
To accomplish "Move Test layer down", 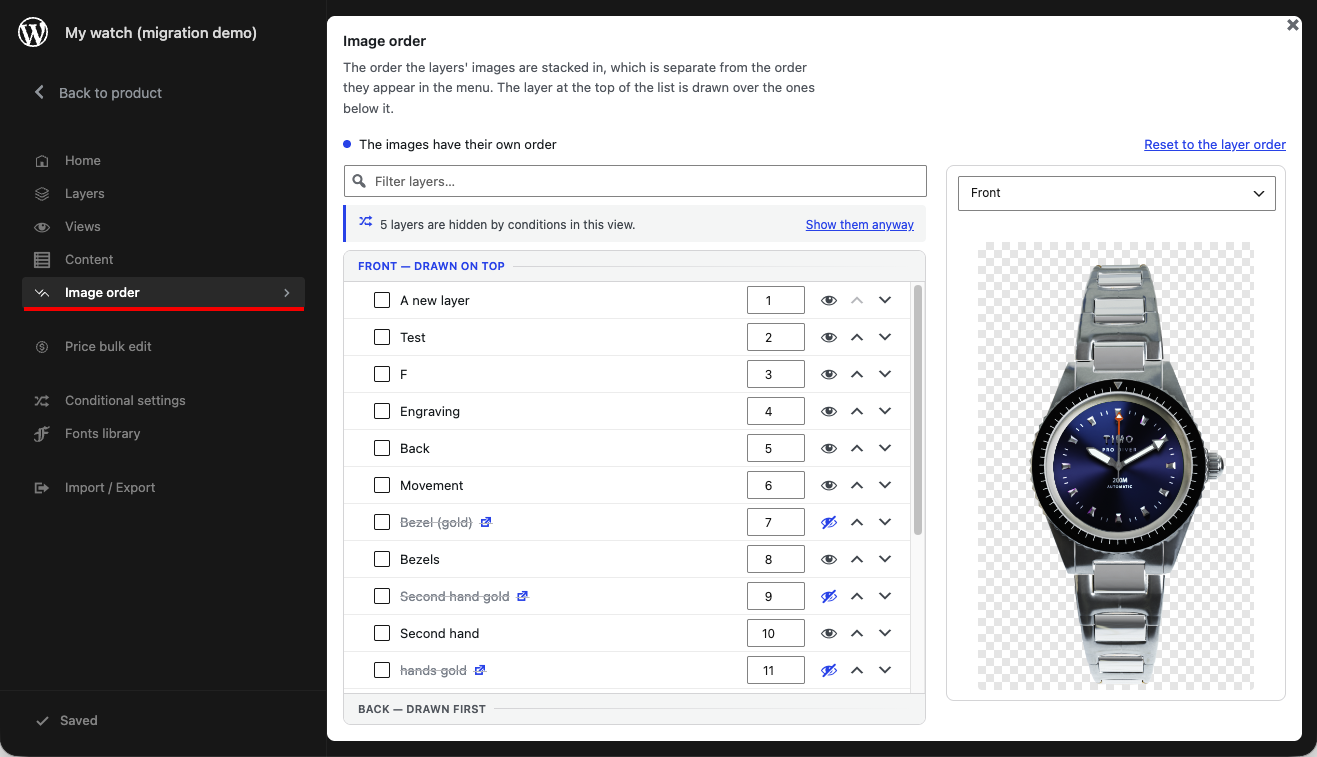I will (x=885, y=337).
